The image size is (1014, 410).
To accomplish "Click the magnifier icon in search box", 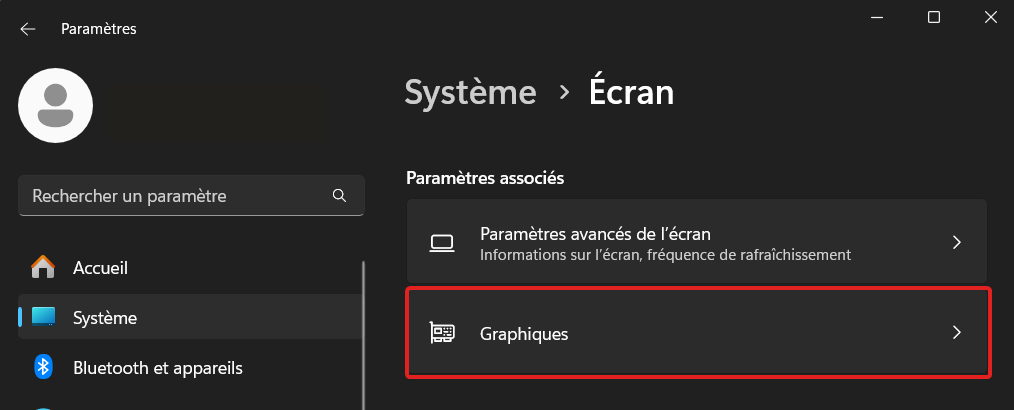I will (x=339, y=195).
